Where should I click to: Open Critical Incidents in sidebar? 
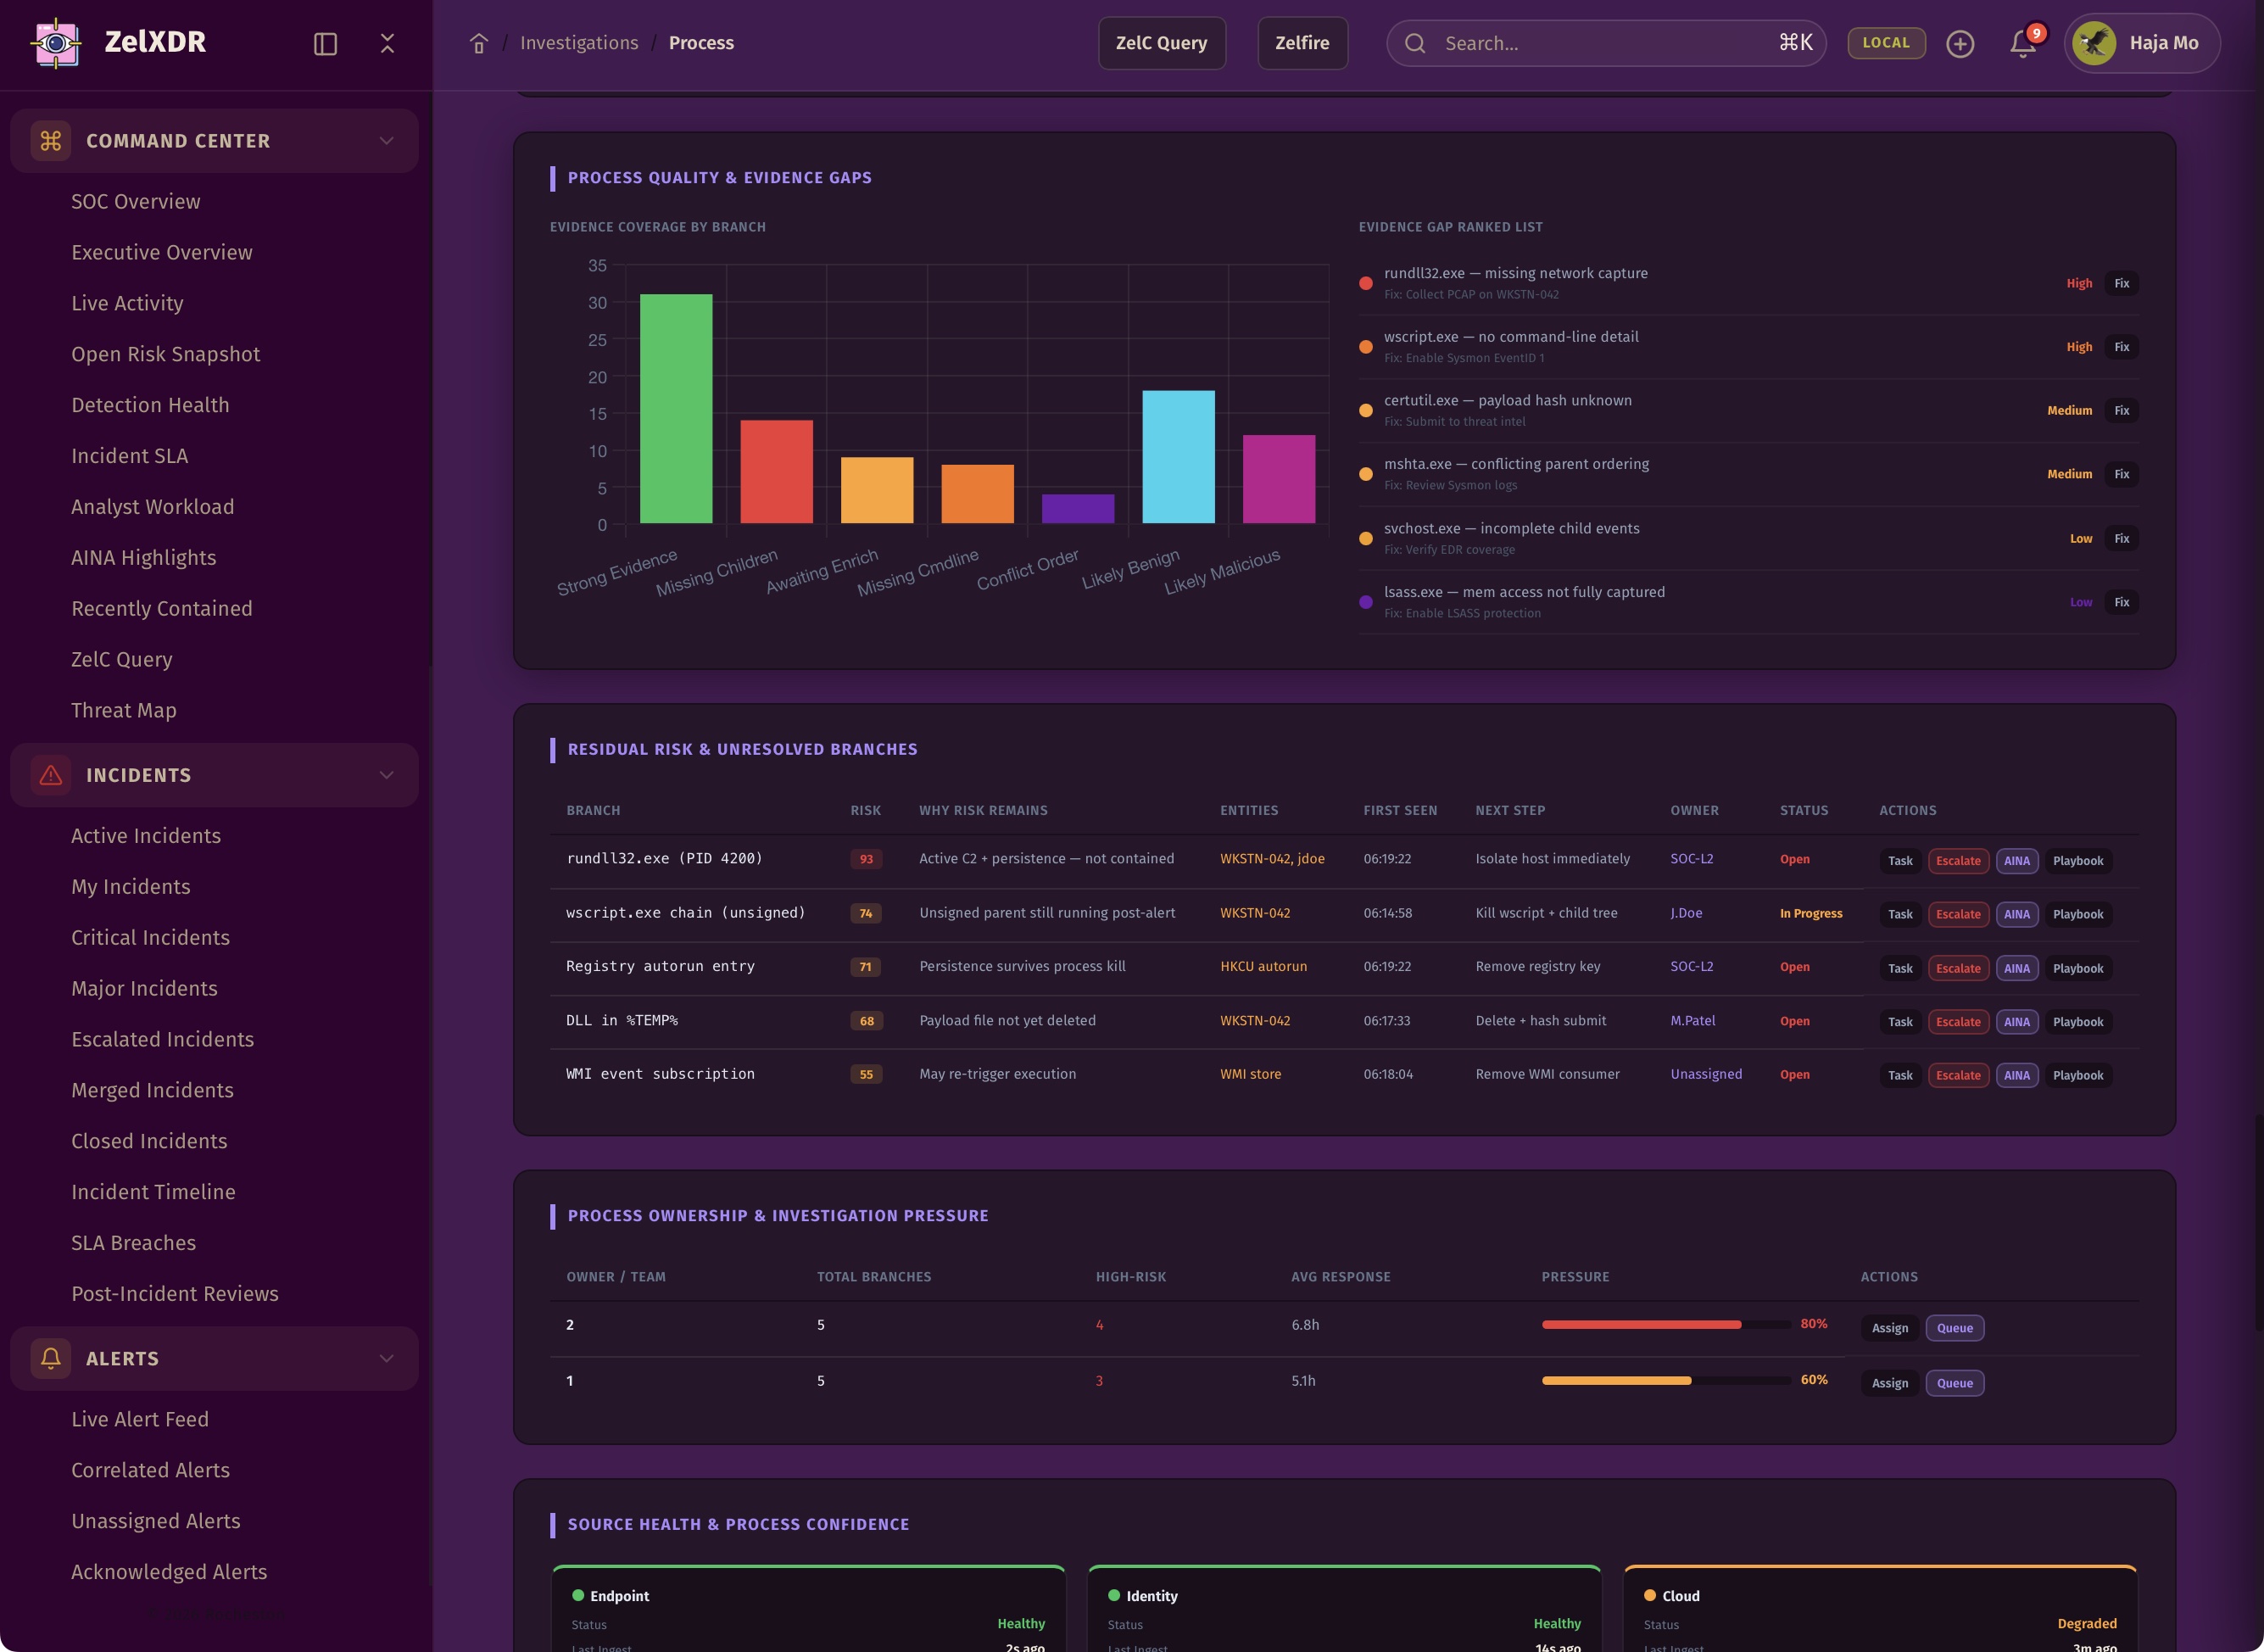tap(150, 937)
